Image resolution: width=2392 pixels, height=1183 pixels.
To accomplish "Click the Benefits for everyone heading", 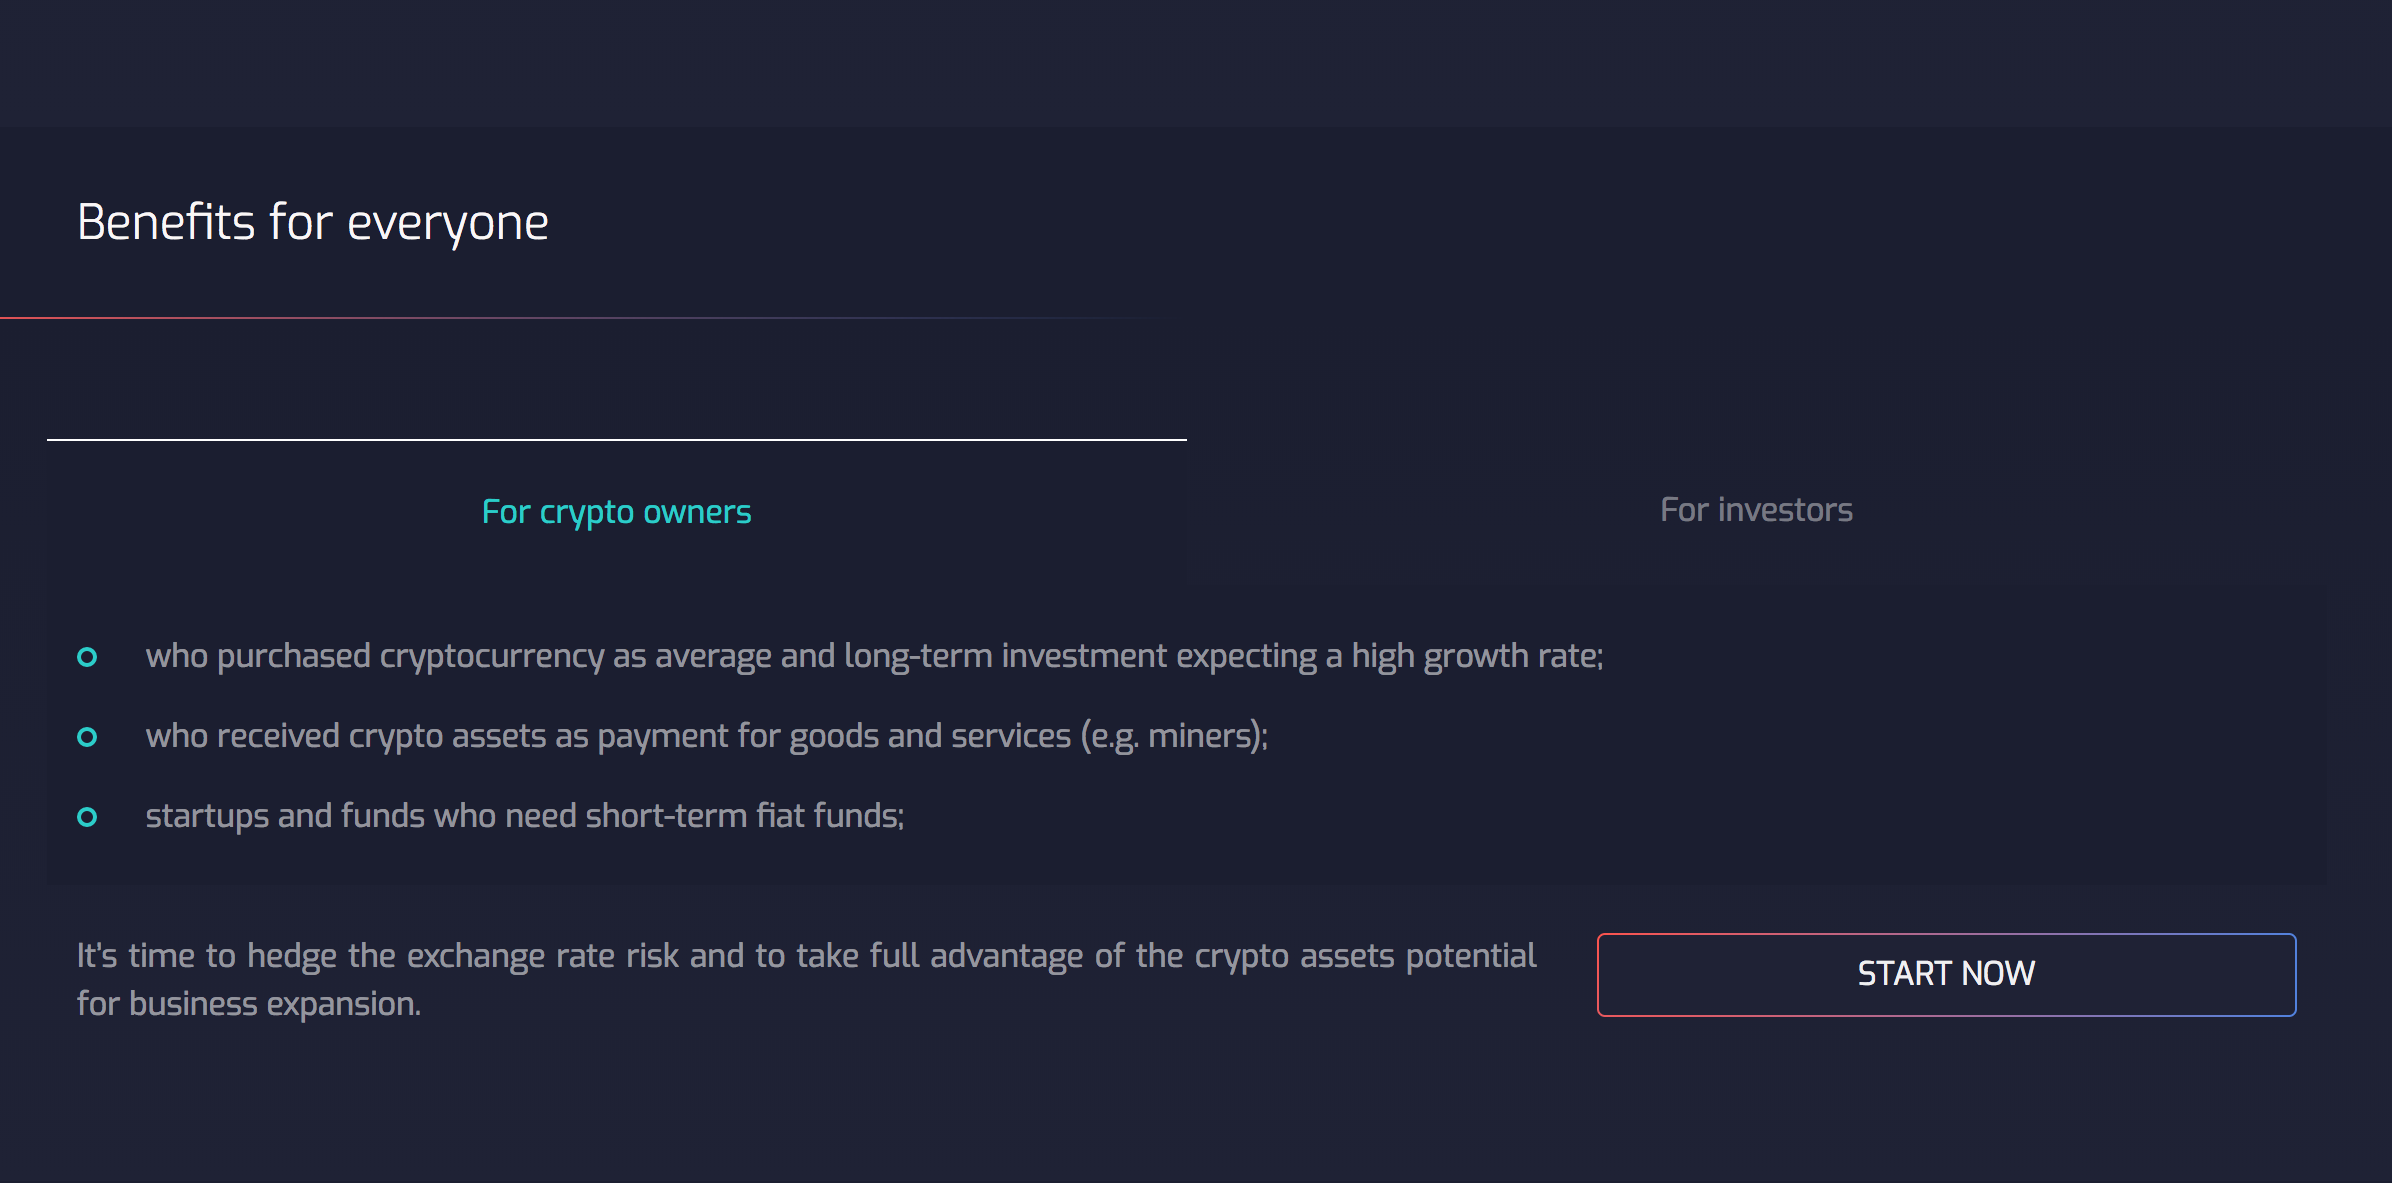I will pos(312,221).
